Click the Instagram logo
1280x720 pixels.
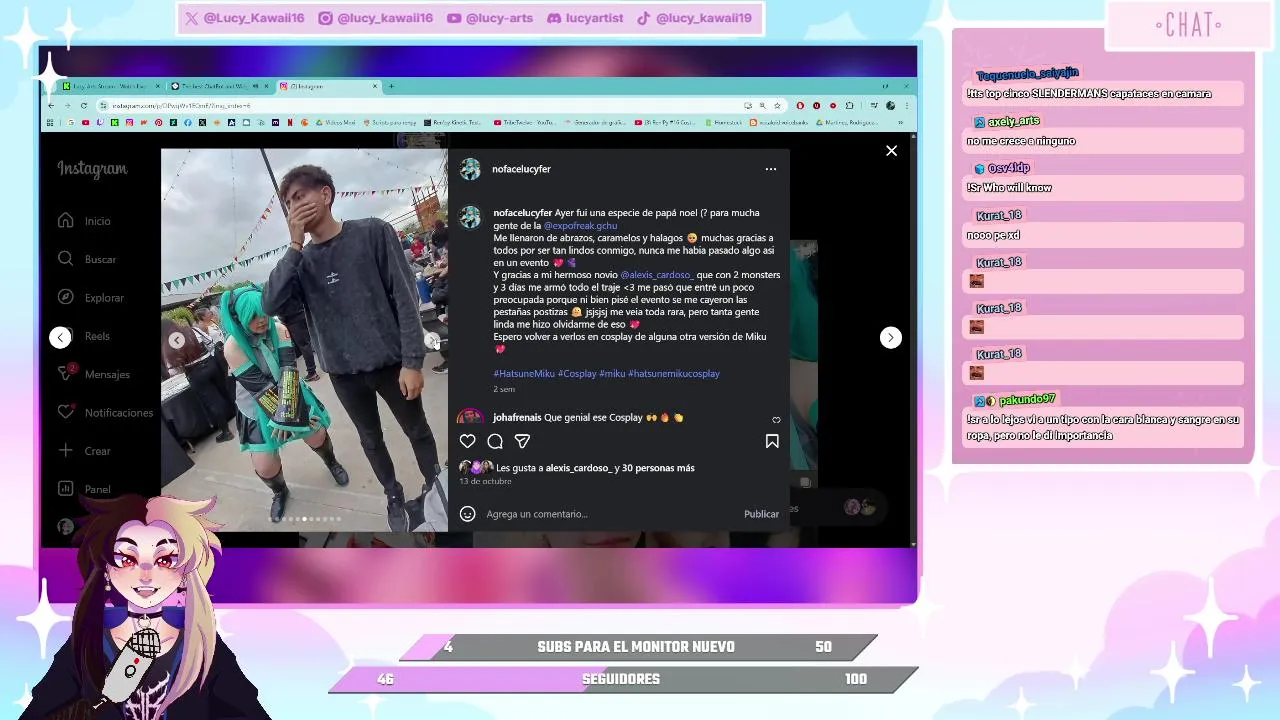[92, 169]
